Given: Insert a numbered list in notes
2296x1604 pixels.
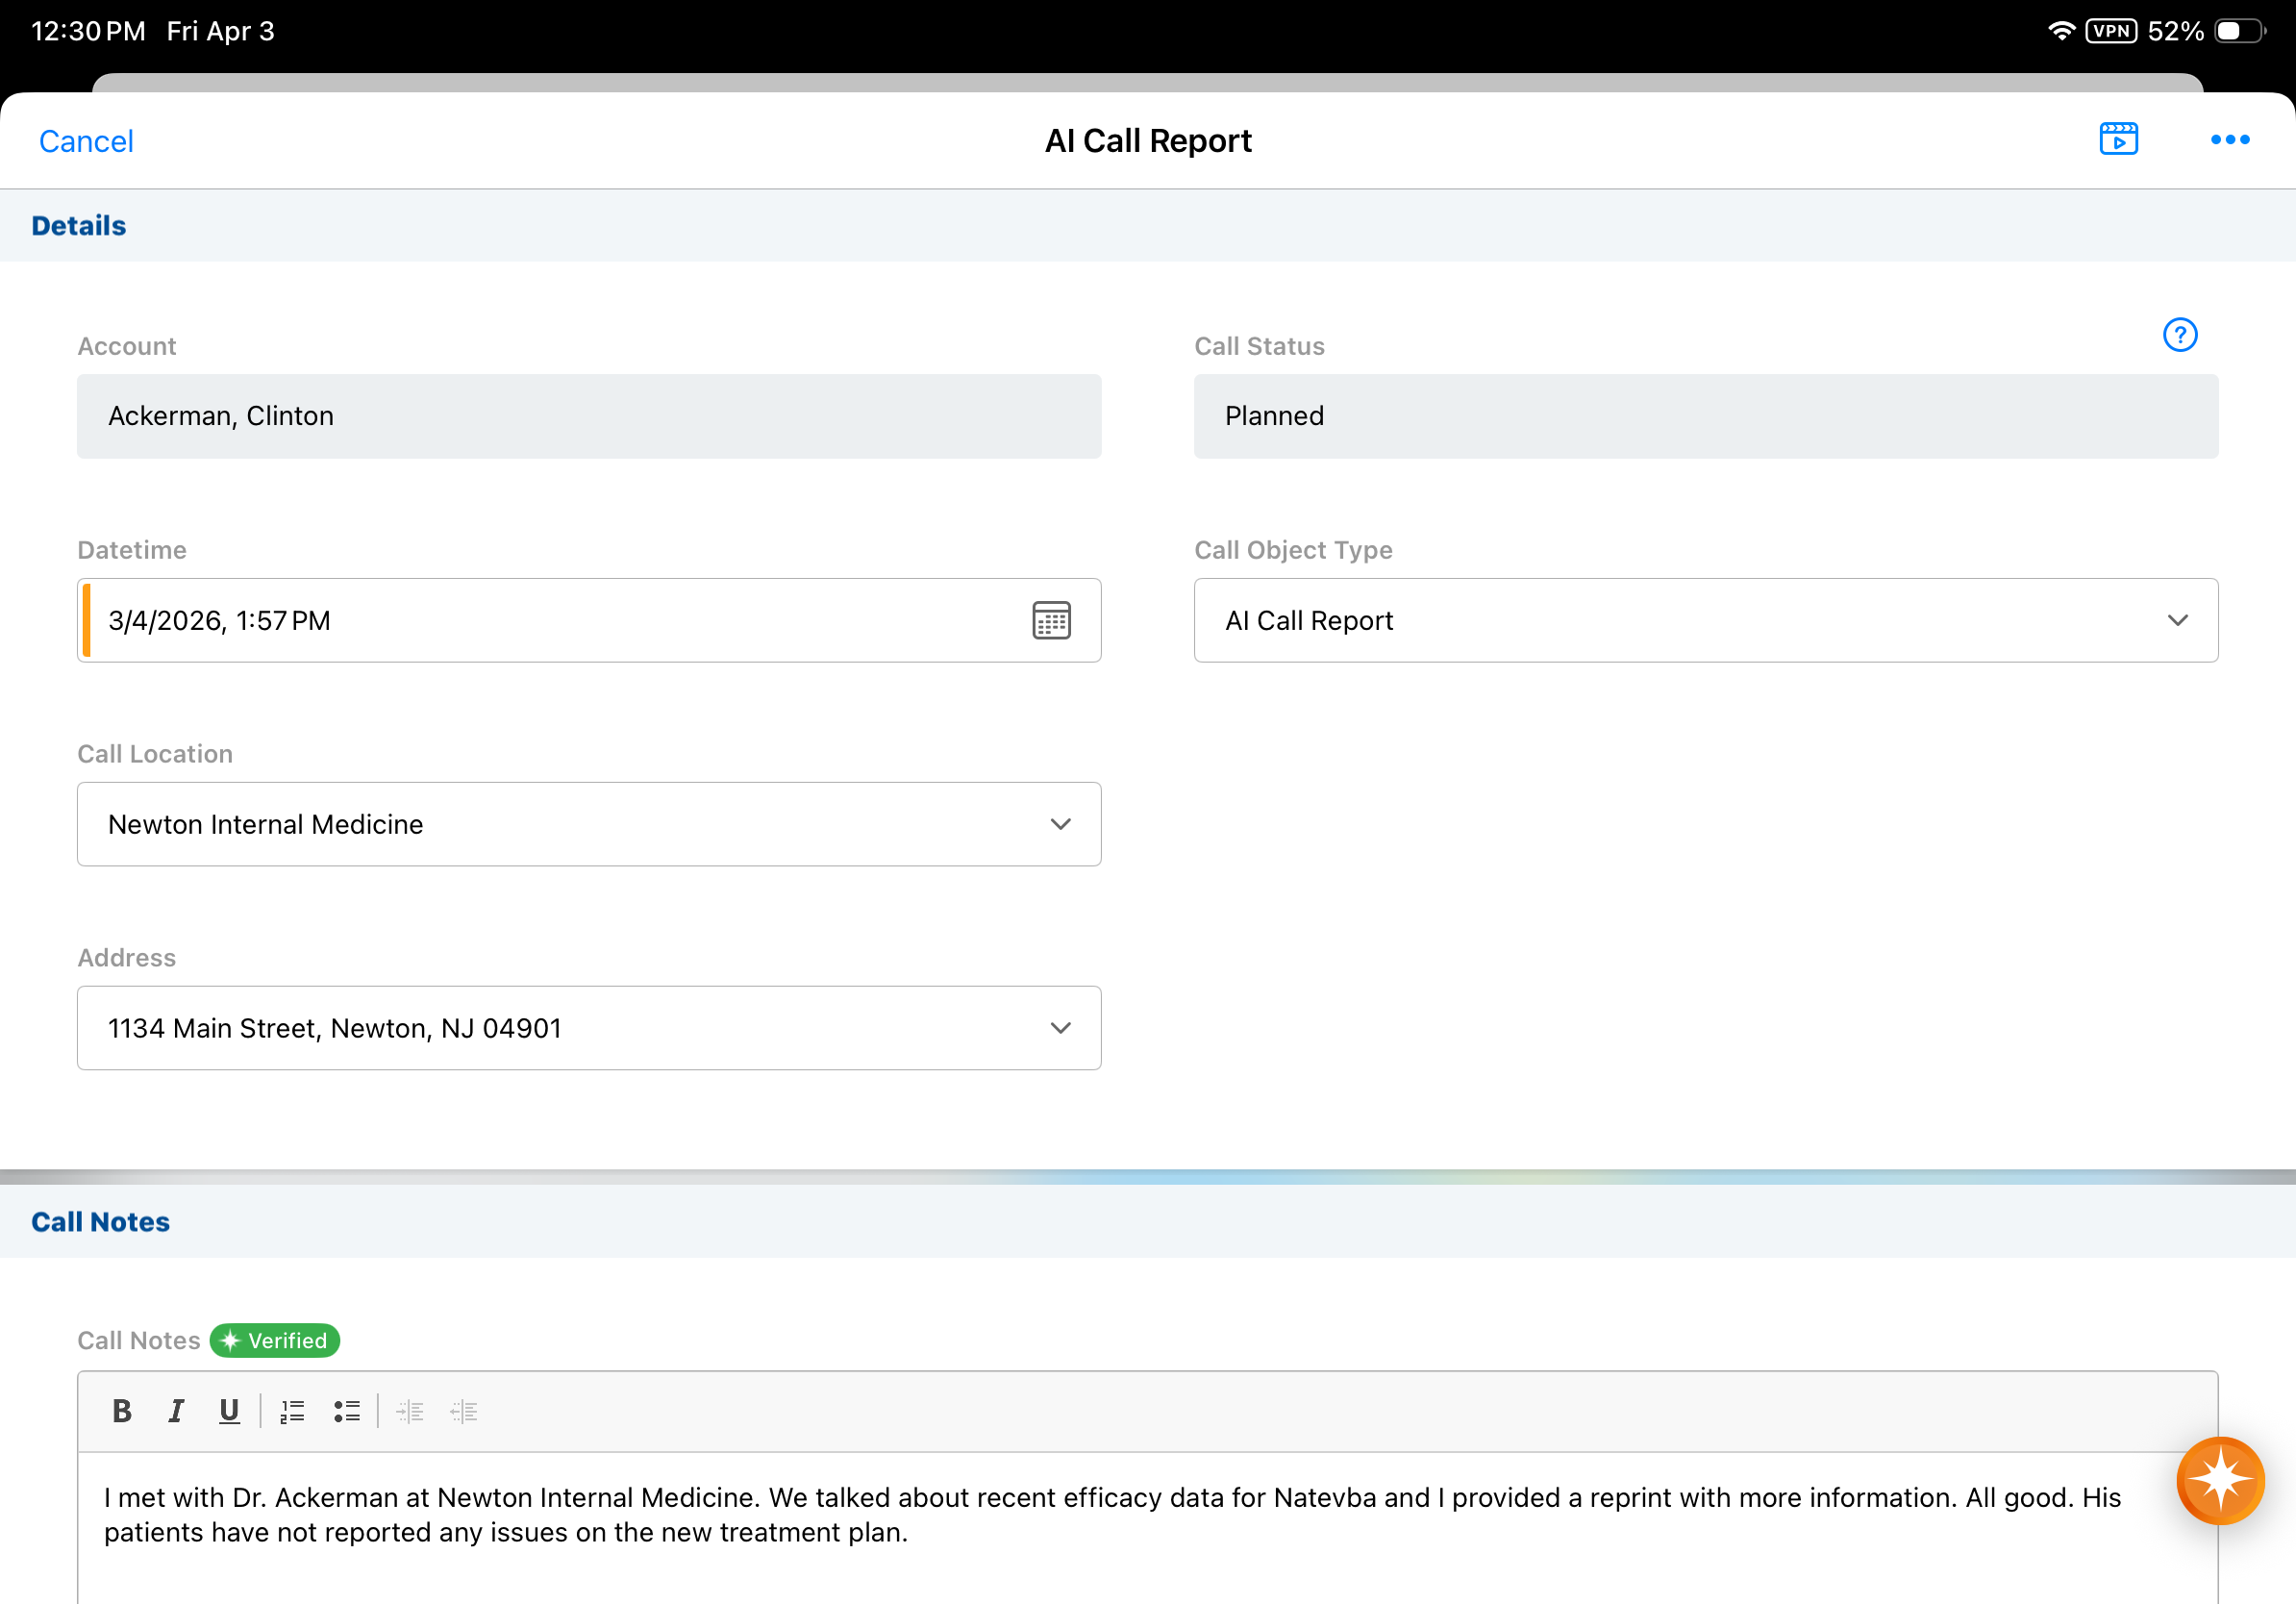Looking at the screenshot, I should (292, 1411).
